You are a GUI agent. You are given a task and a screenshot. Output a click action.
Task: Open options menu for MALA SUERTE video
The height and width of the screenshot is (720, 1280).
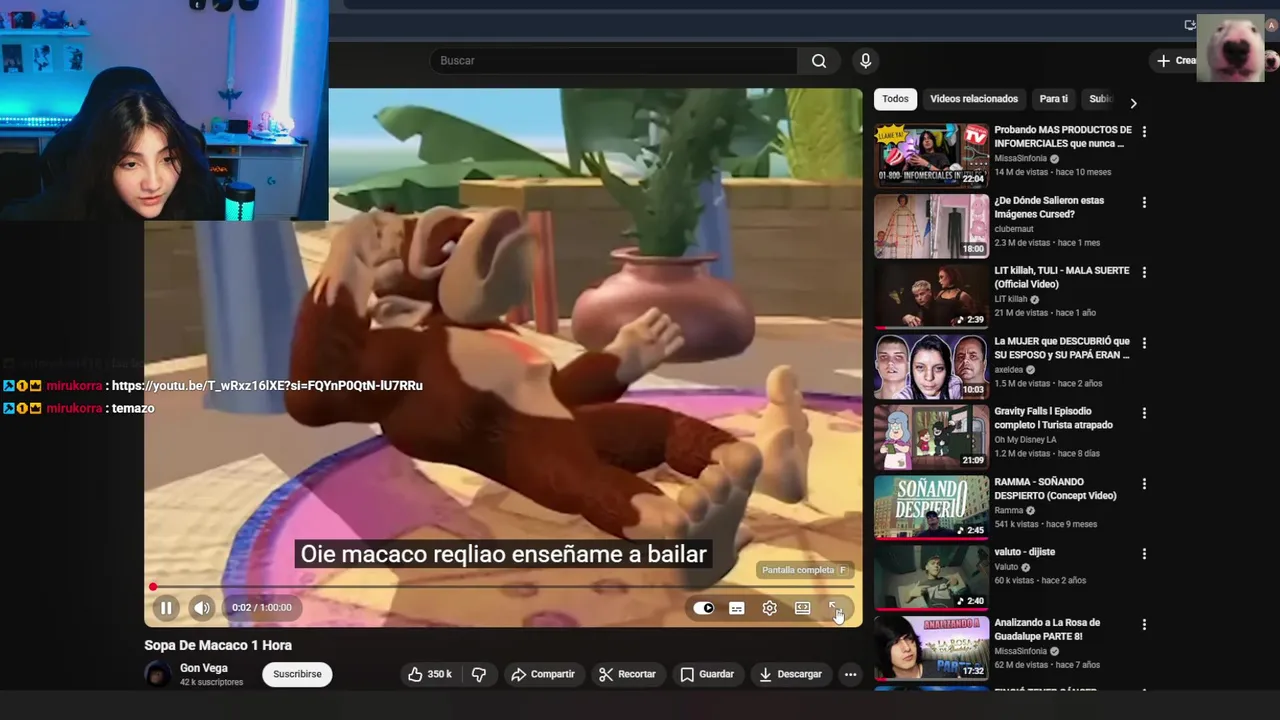click(x=1144, y=272)
